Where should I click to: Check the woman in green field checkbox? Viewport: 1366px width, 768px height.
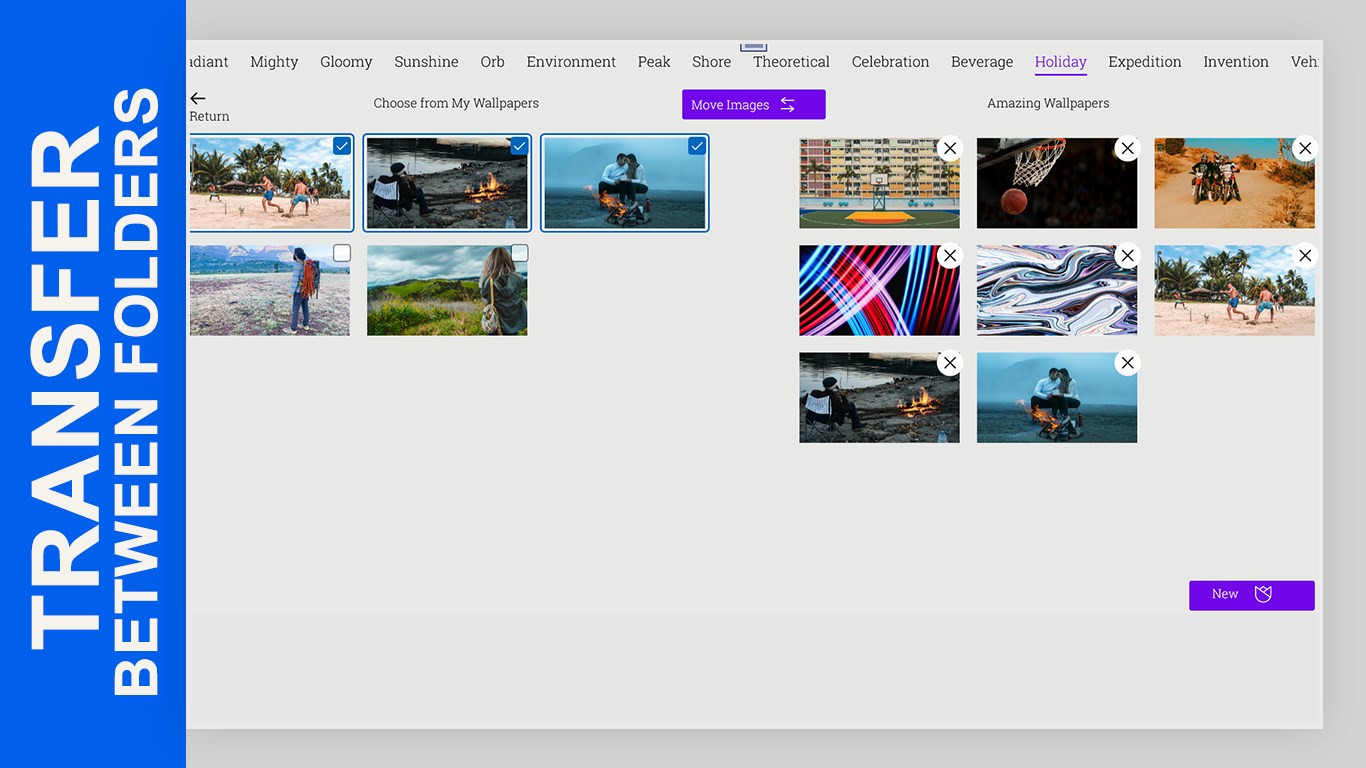[x=519, y=253]
